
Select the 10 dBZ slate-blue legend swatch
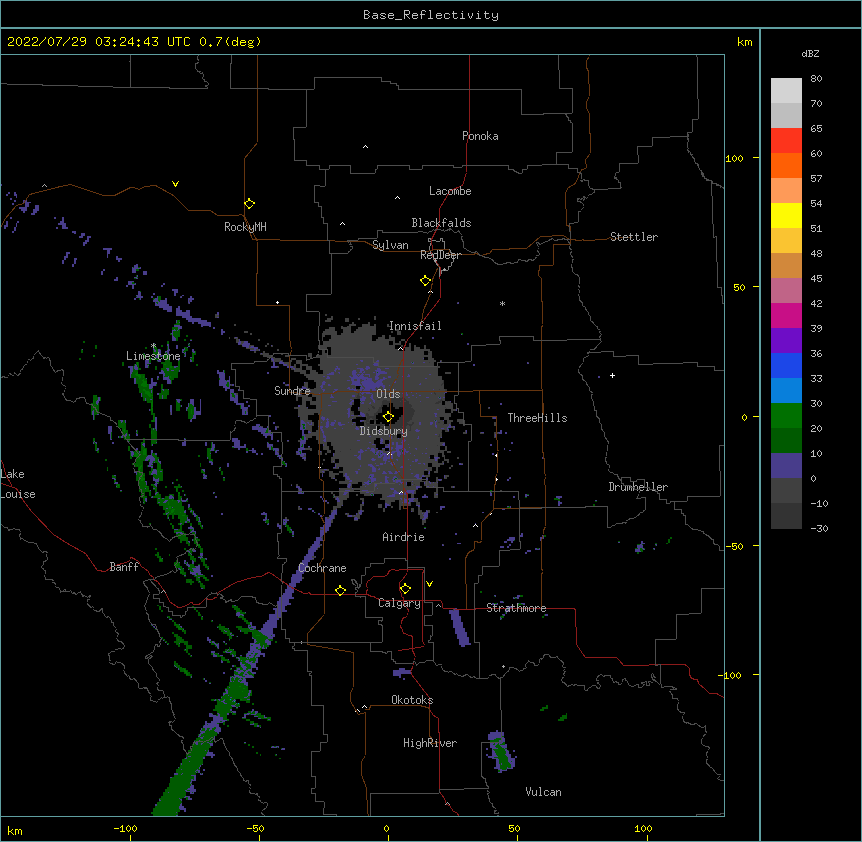pyautogui.click(x=786, y=466)
